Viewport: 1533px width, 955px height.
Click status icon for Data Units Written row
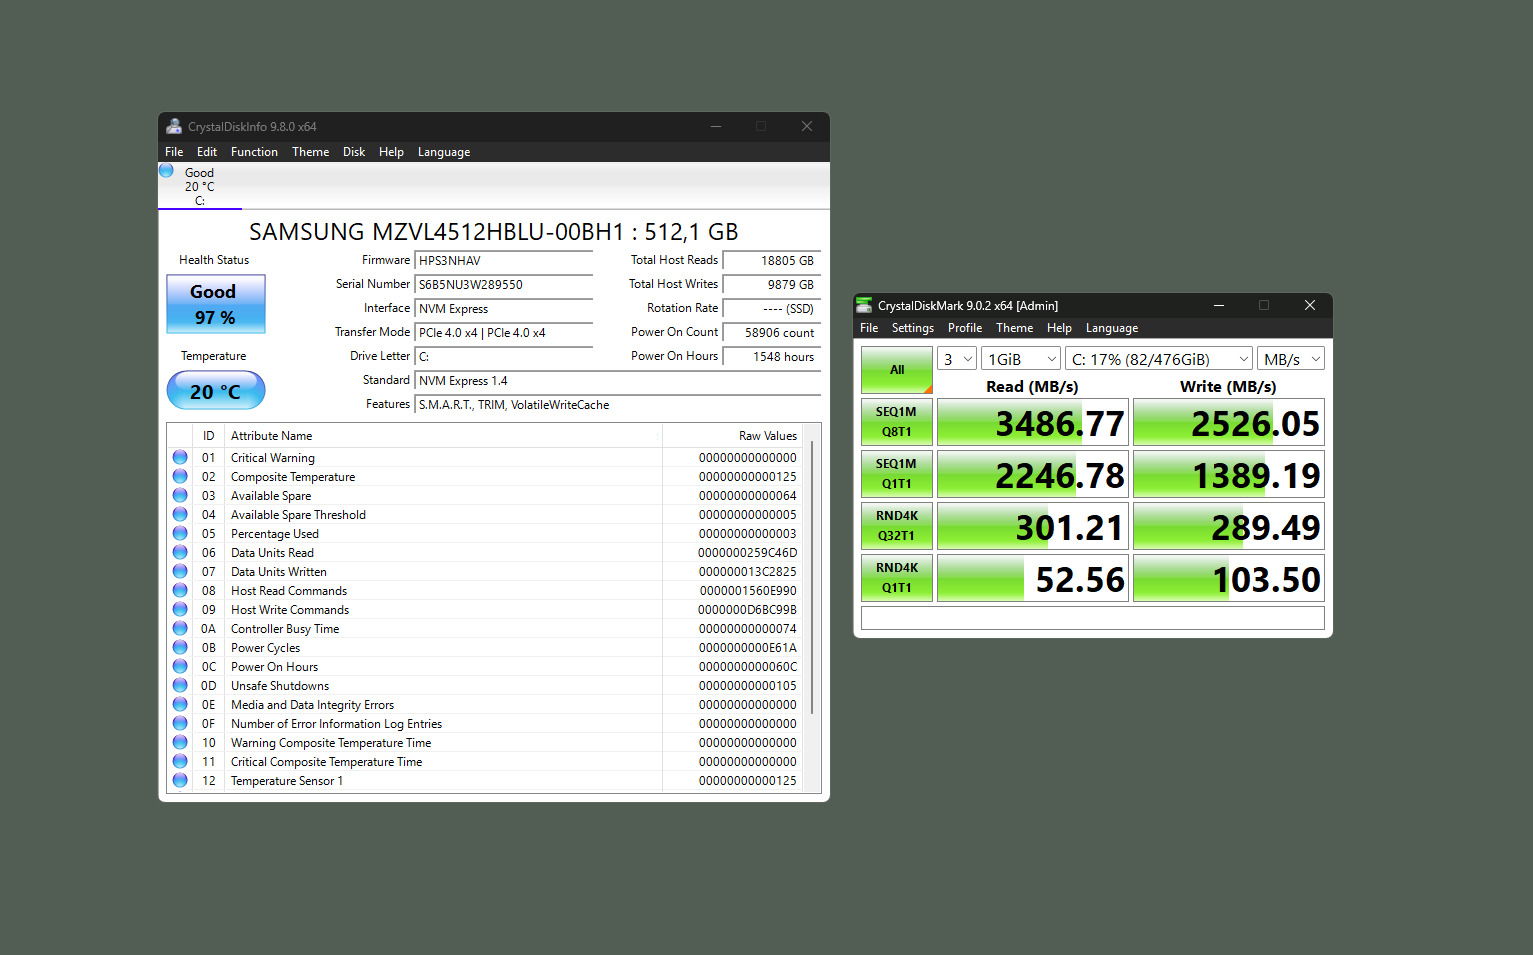pyautogui.click(x=180, y=571)
